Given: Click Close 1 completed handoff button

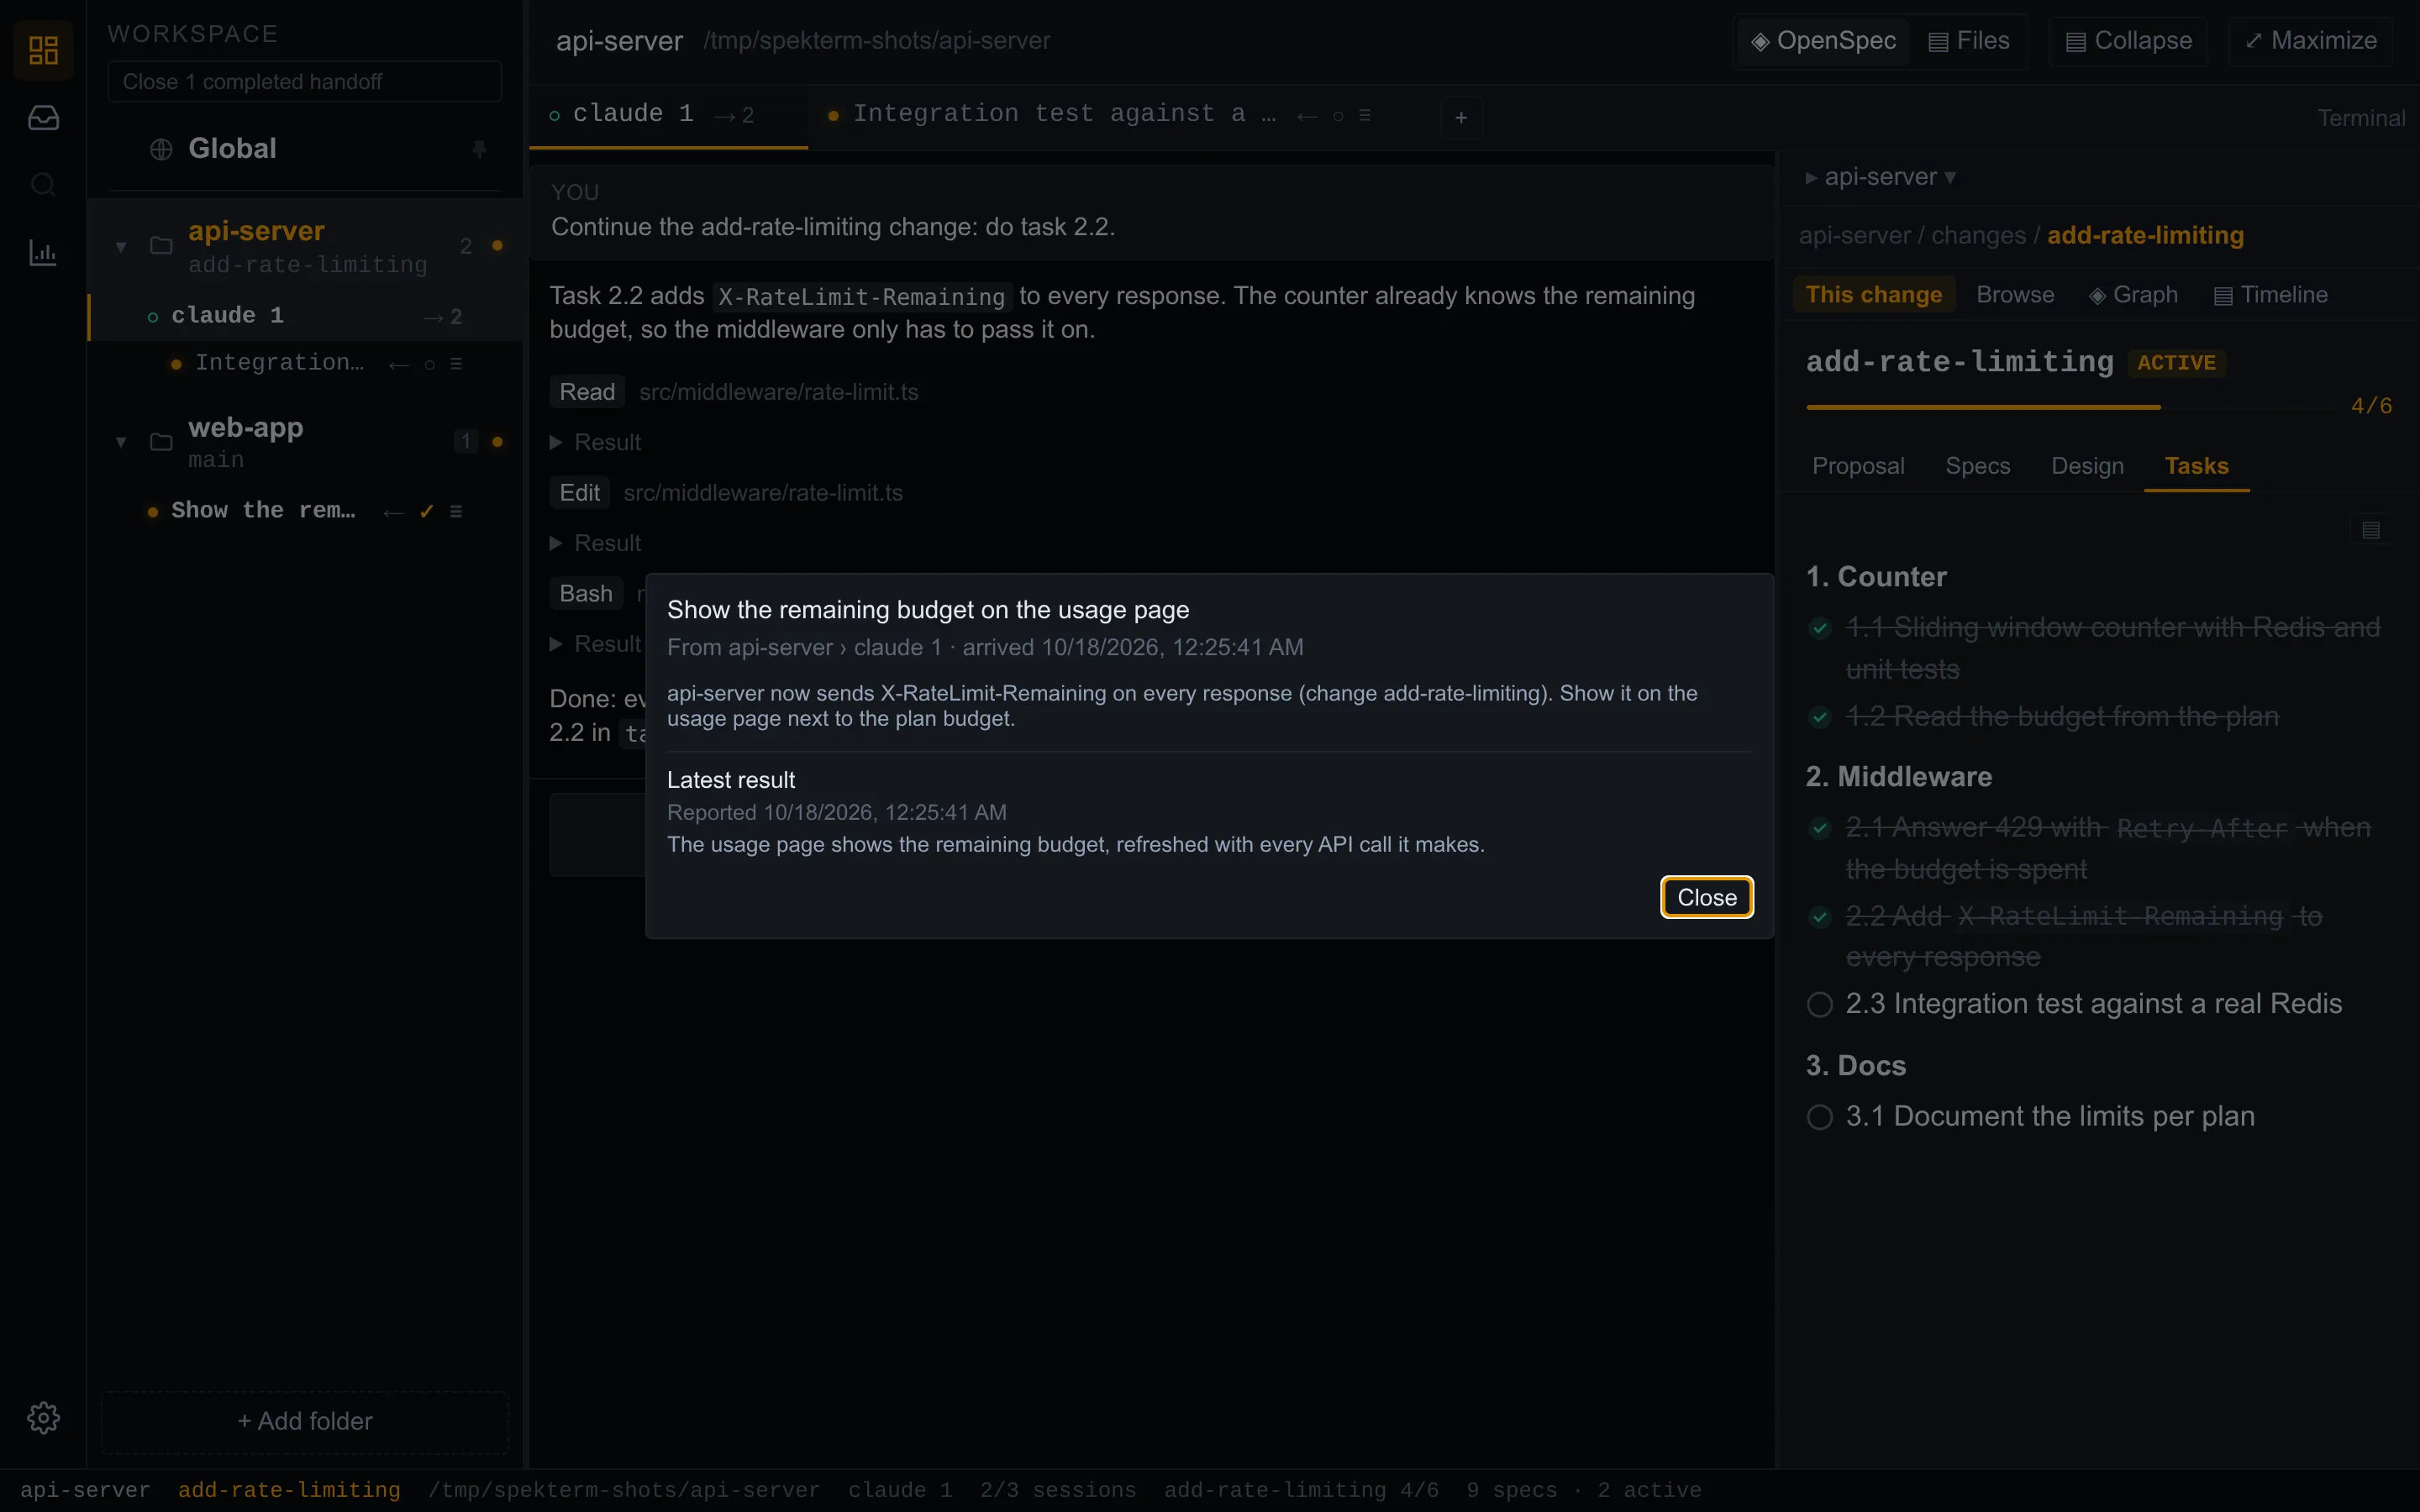Looking at the screenshot, I should 305,82.
